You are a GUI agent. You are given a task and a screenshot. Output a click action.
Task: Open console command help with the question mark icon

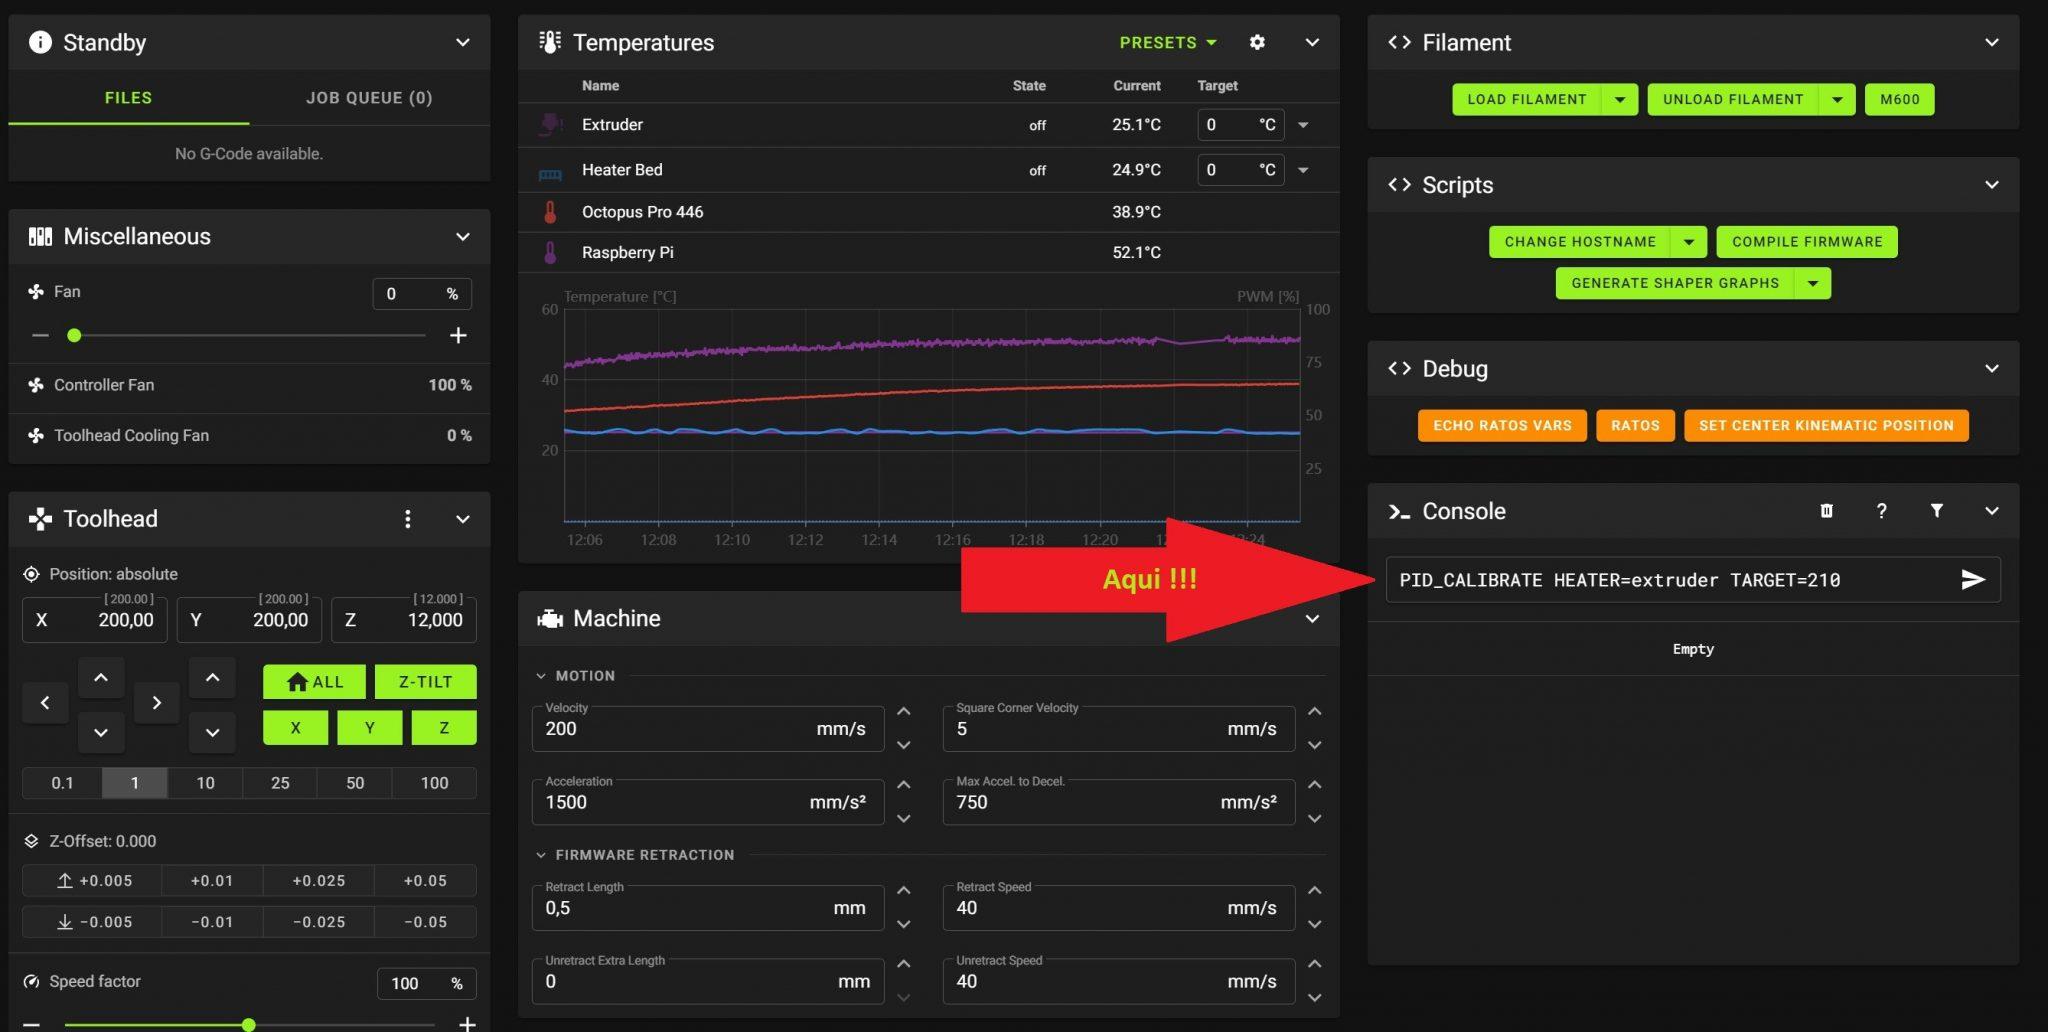pos(1881,511)
